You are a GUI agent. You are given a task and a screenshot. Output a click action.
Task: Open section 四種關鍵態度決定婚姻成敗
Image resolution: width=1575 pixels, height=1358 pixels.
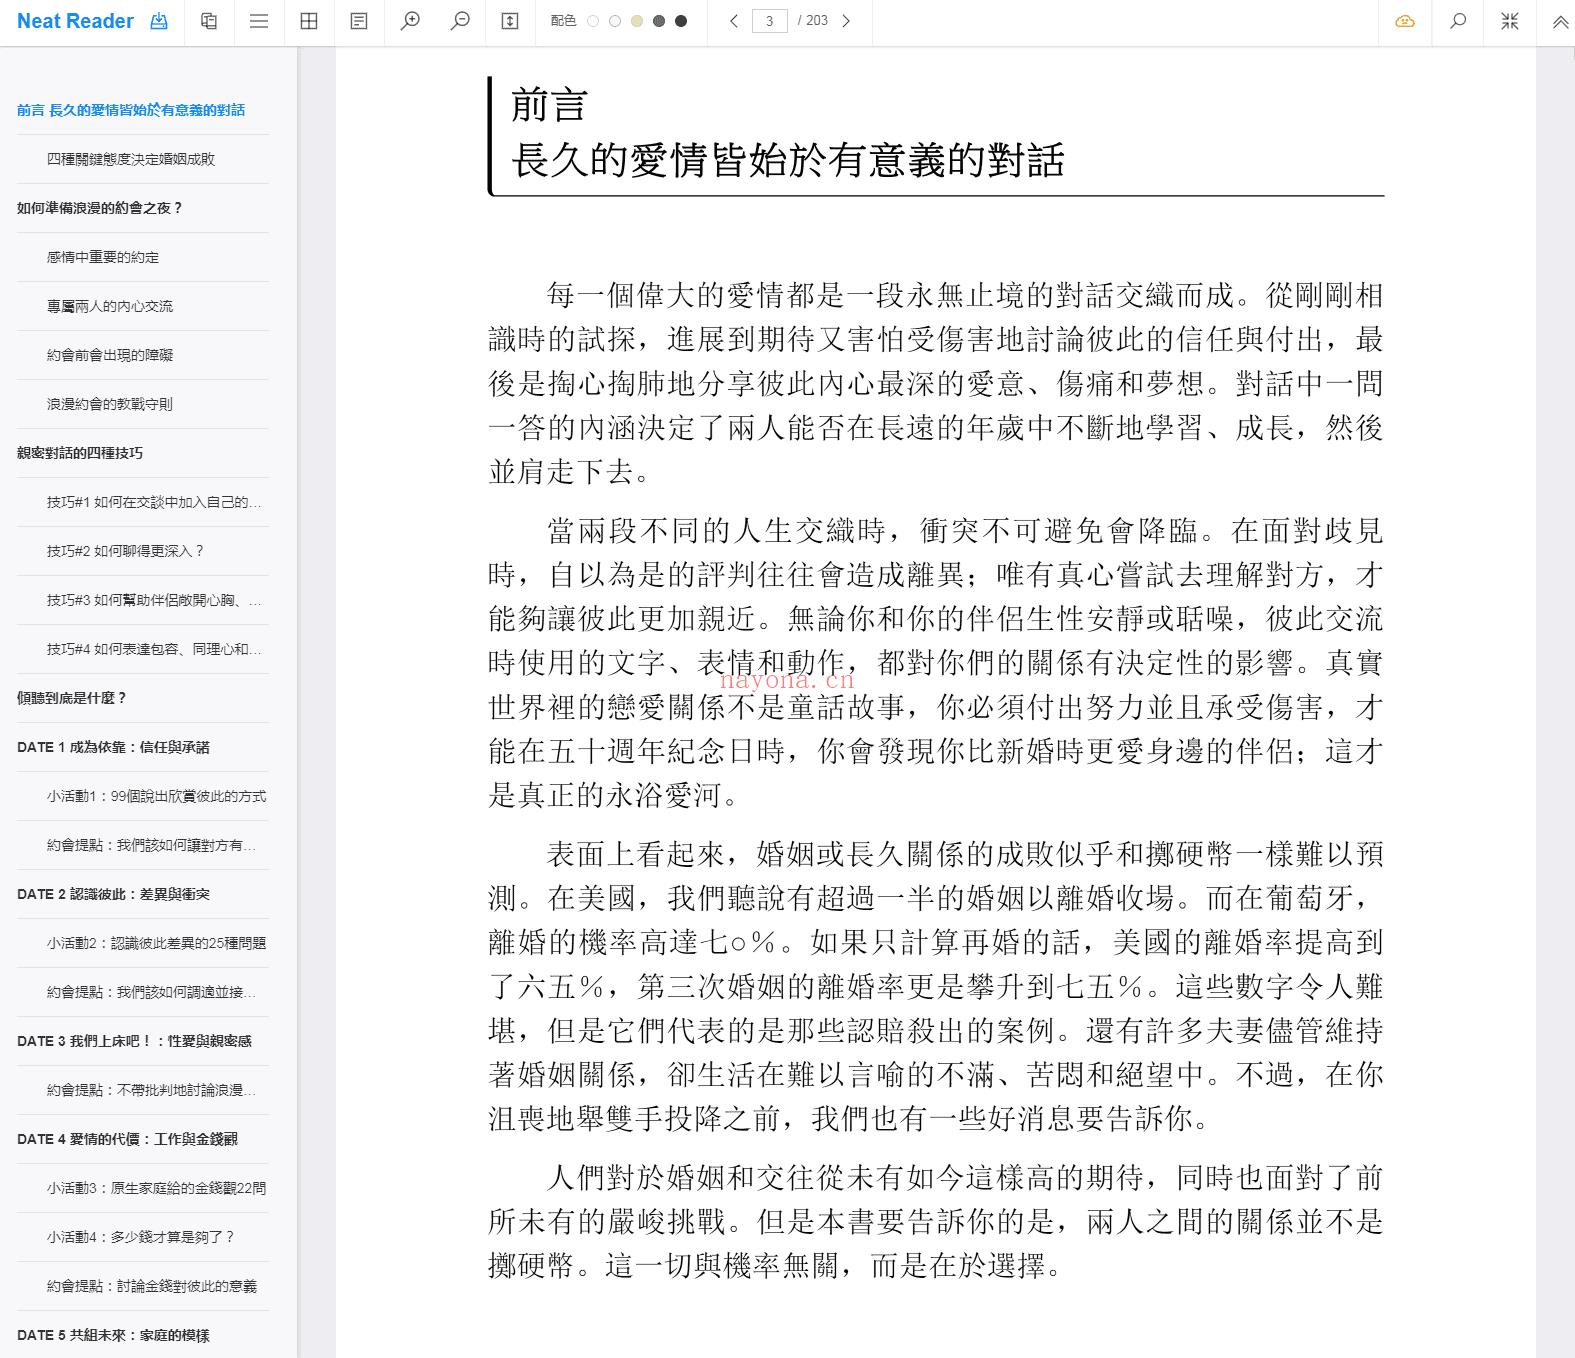click(131, 159)
